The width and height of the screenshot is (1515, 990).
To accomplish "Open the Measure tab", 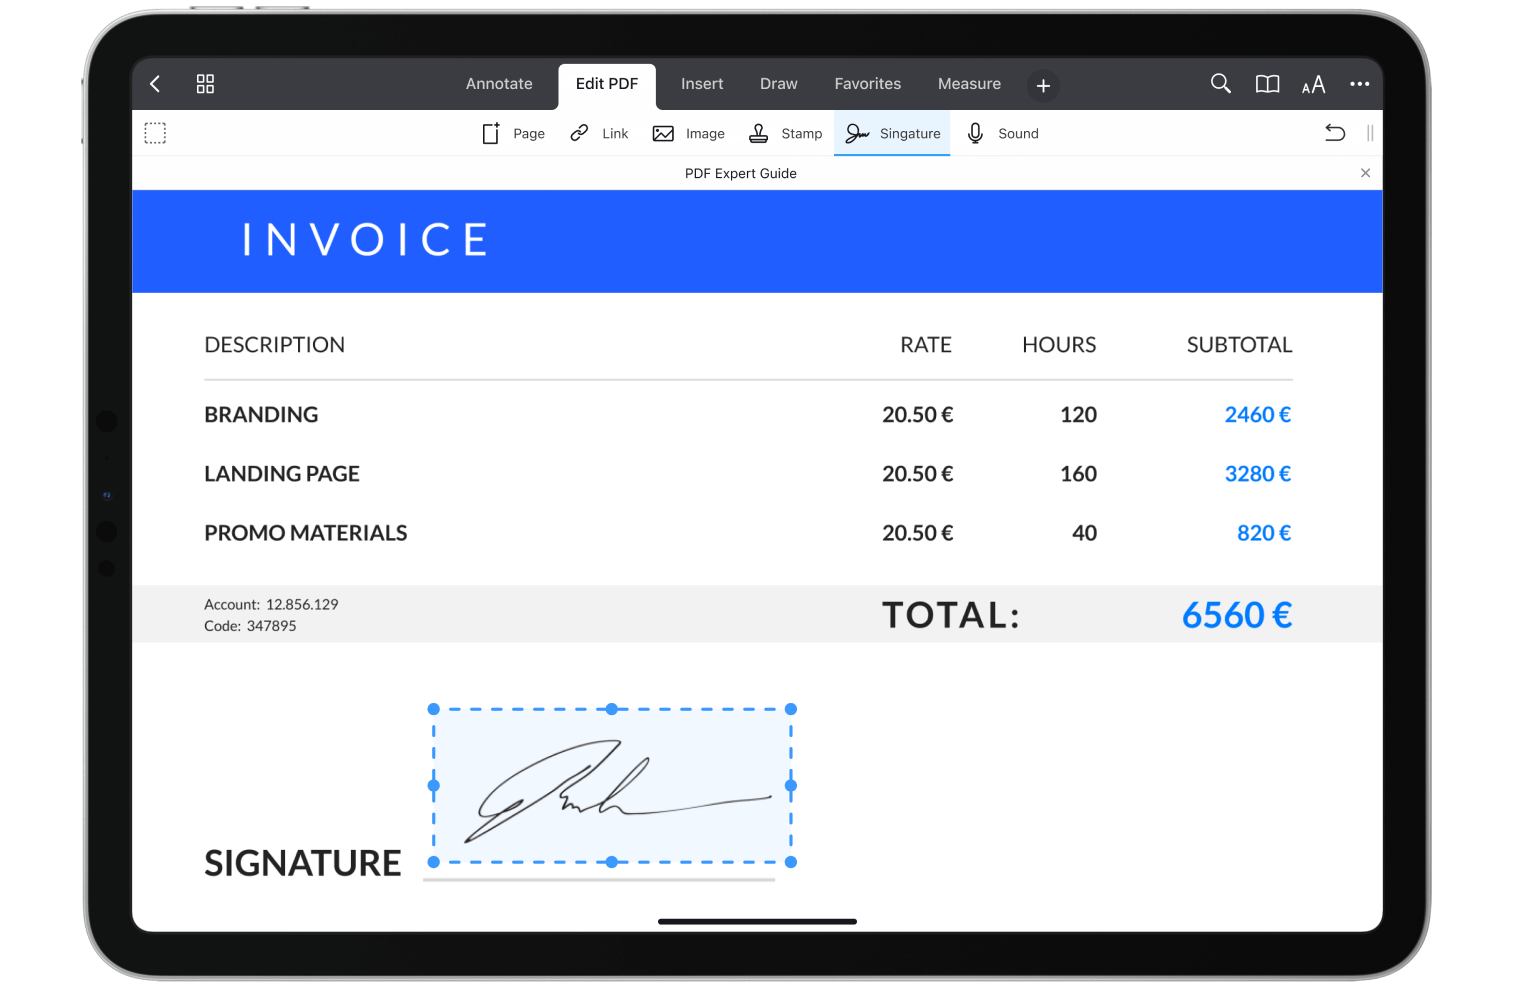I will point(969,84).
